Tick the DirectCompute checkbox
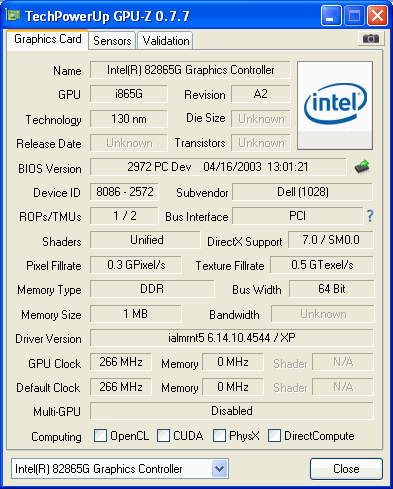The height and width of the screenshot is (489, 393). click(x=274, y=435)
